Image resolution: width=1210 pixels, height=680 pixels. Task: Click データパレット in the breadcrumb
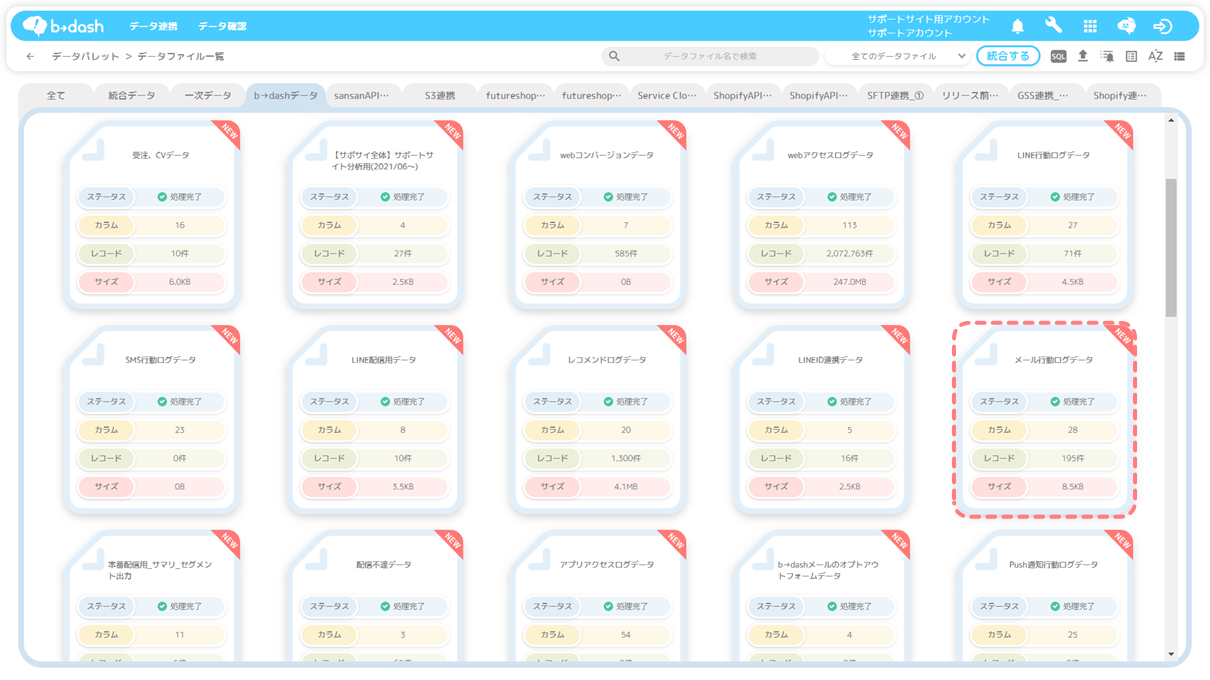[x=86, y=57]
